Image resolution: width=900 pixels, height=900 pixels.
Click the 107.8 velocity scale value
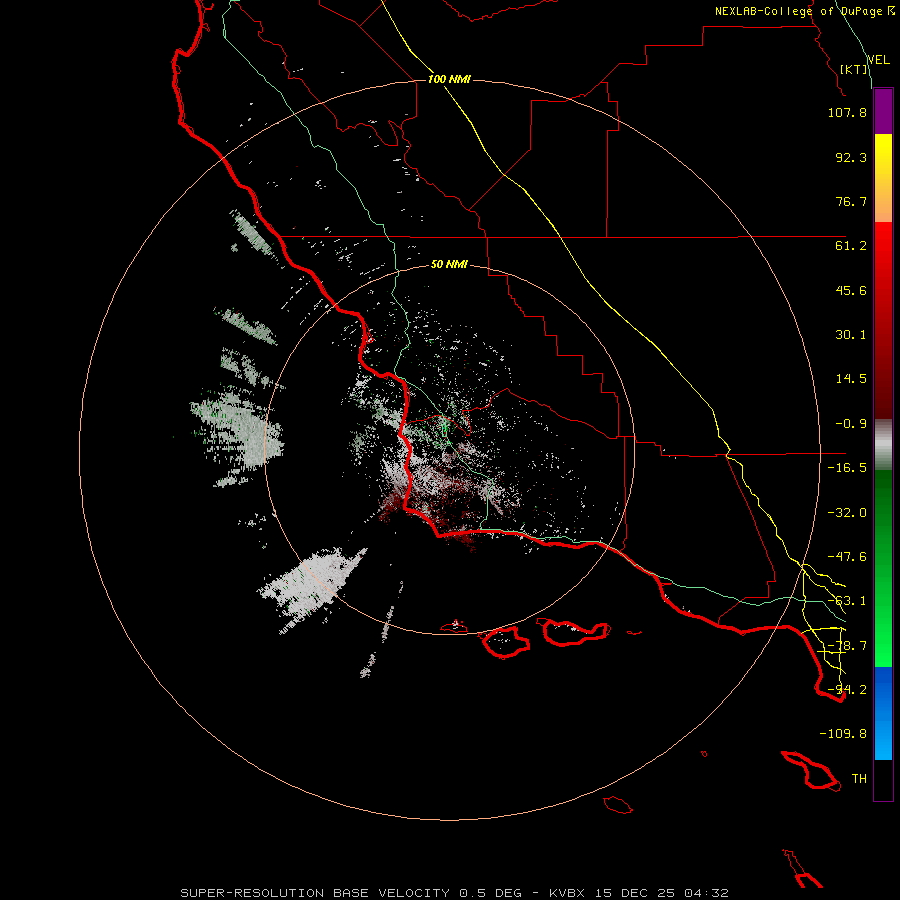click(x=847, y=112)
